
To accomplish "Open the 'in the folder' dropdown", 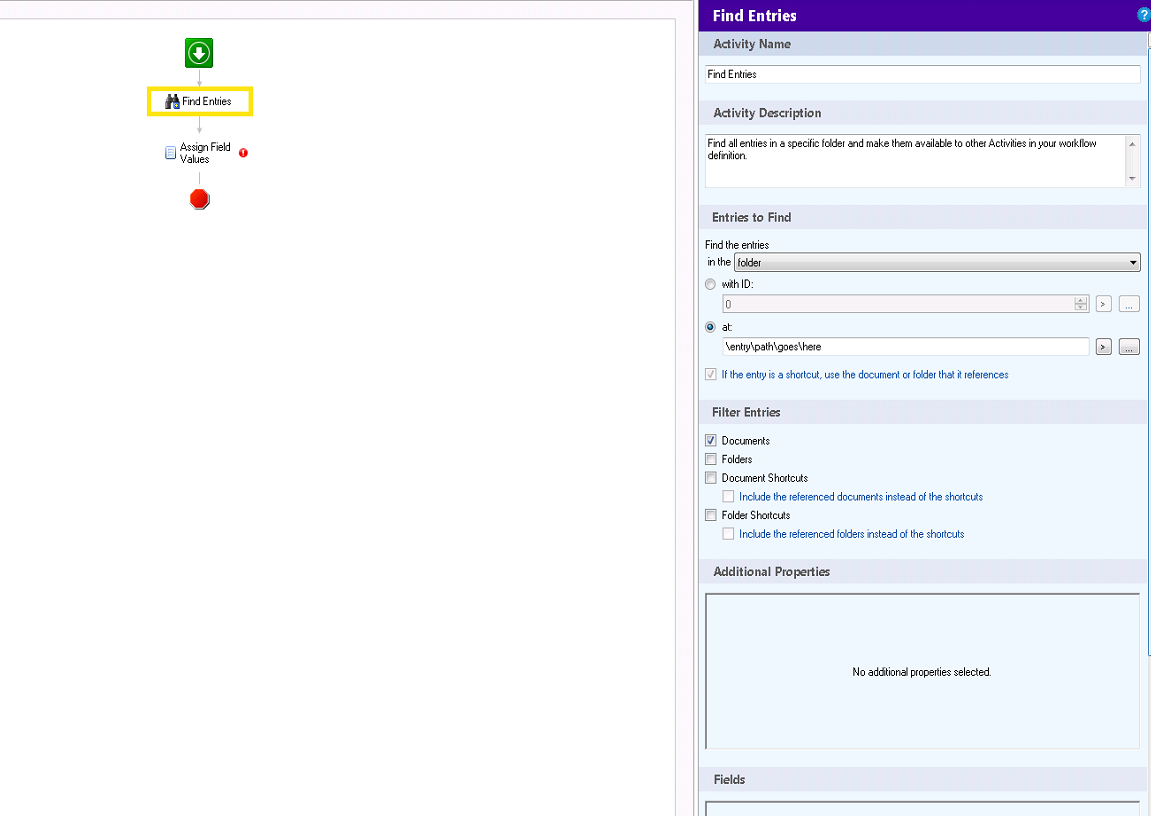I will (x=937, y=263).
